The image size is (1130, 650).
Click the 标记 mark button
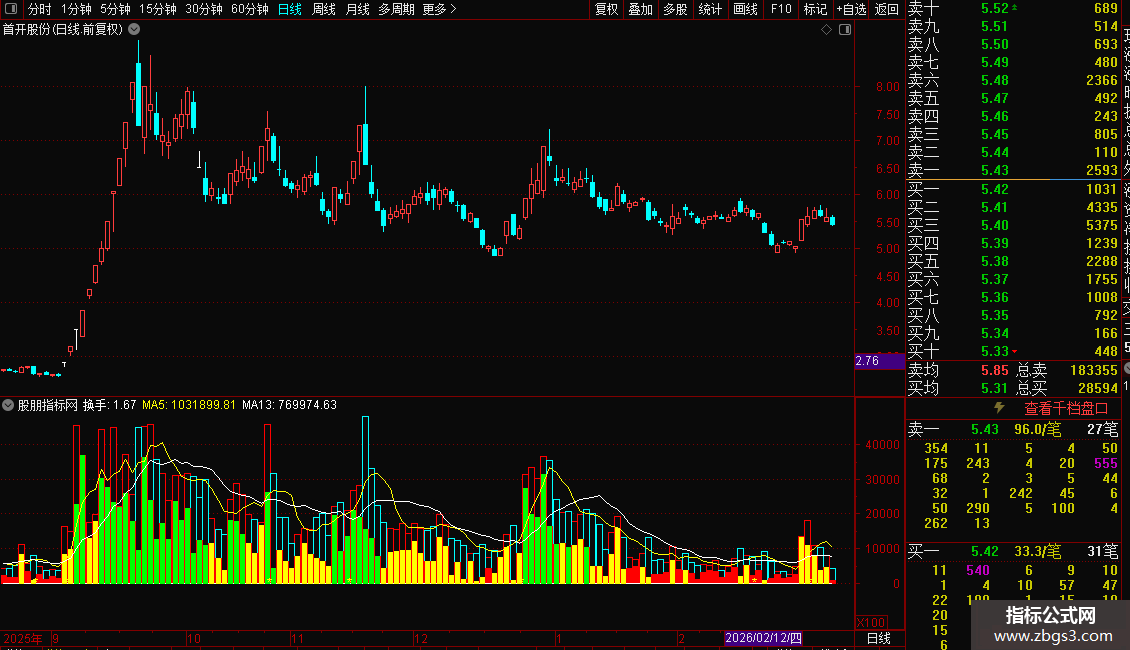coord(815,9)
